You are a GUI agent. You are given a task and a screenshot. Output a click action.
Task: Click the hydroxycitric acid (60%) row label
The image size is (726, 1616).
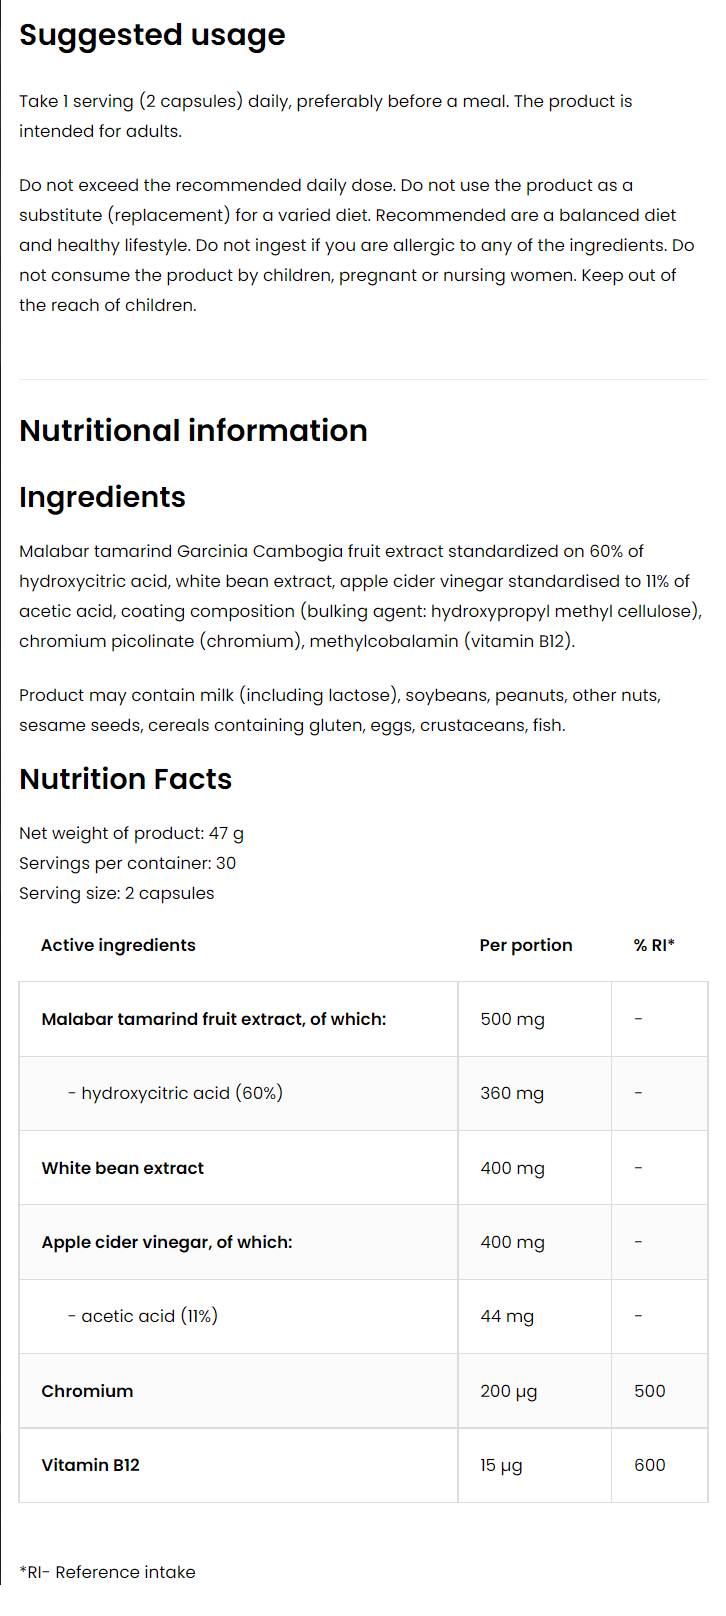(x=175, y=1093)
